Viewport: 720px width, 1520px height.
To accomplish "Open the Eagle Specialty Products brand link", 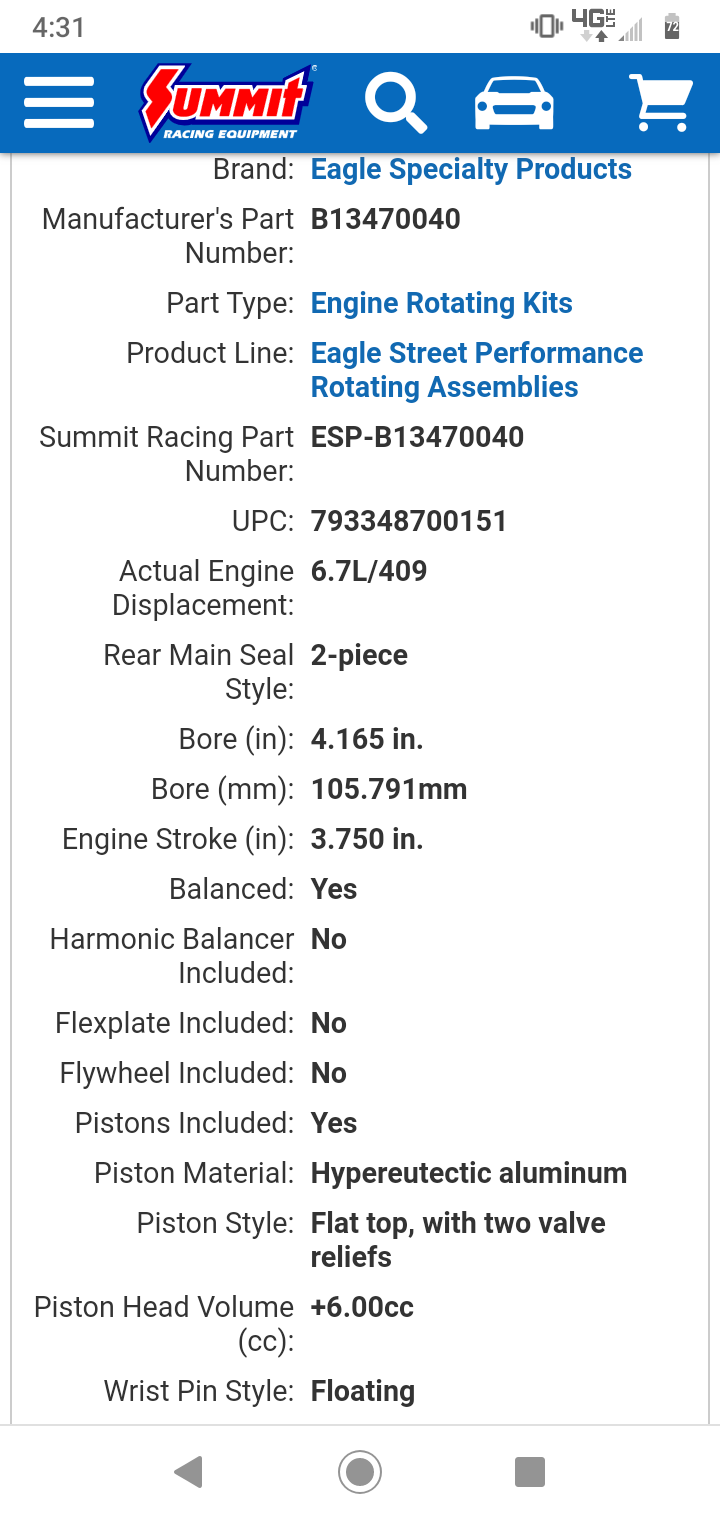I will pyautogui.click(x=471, y=169).
